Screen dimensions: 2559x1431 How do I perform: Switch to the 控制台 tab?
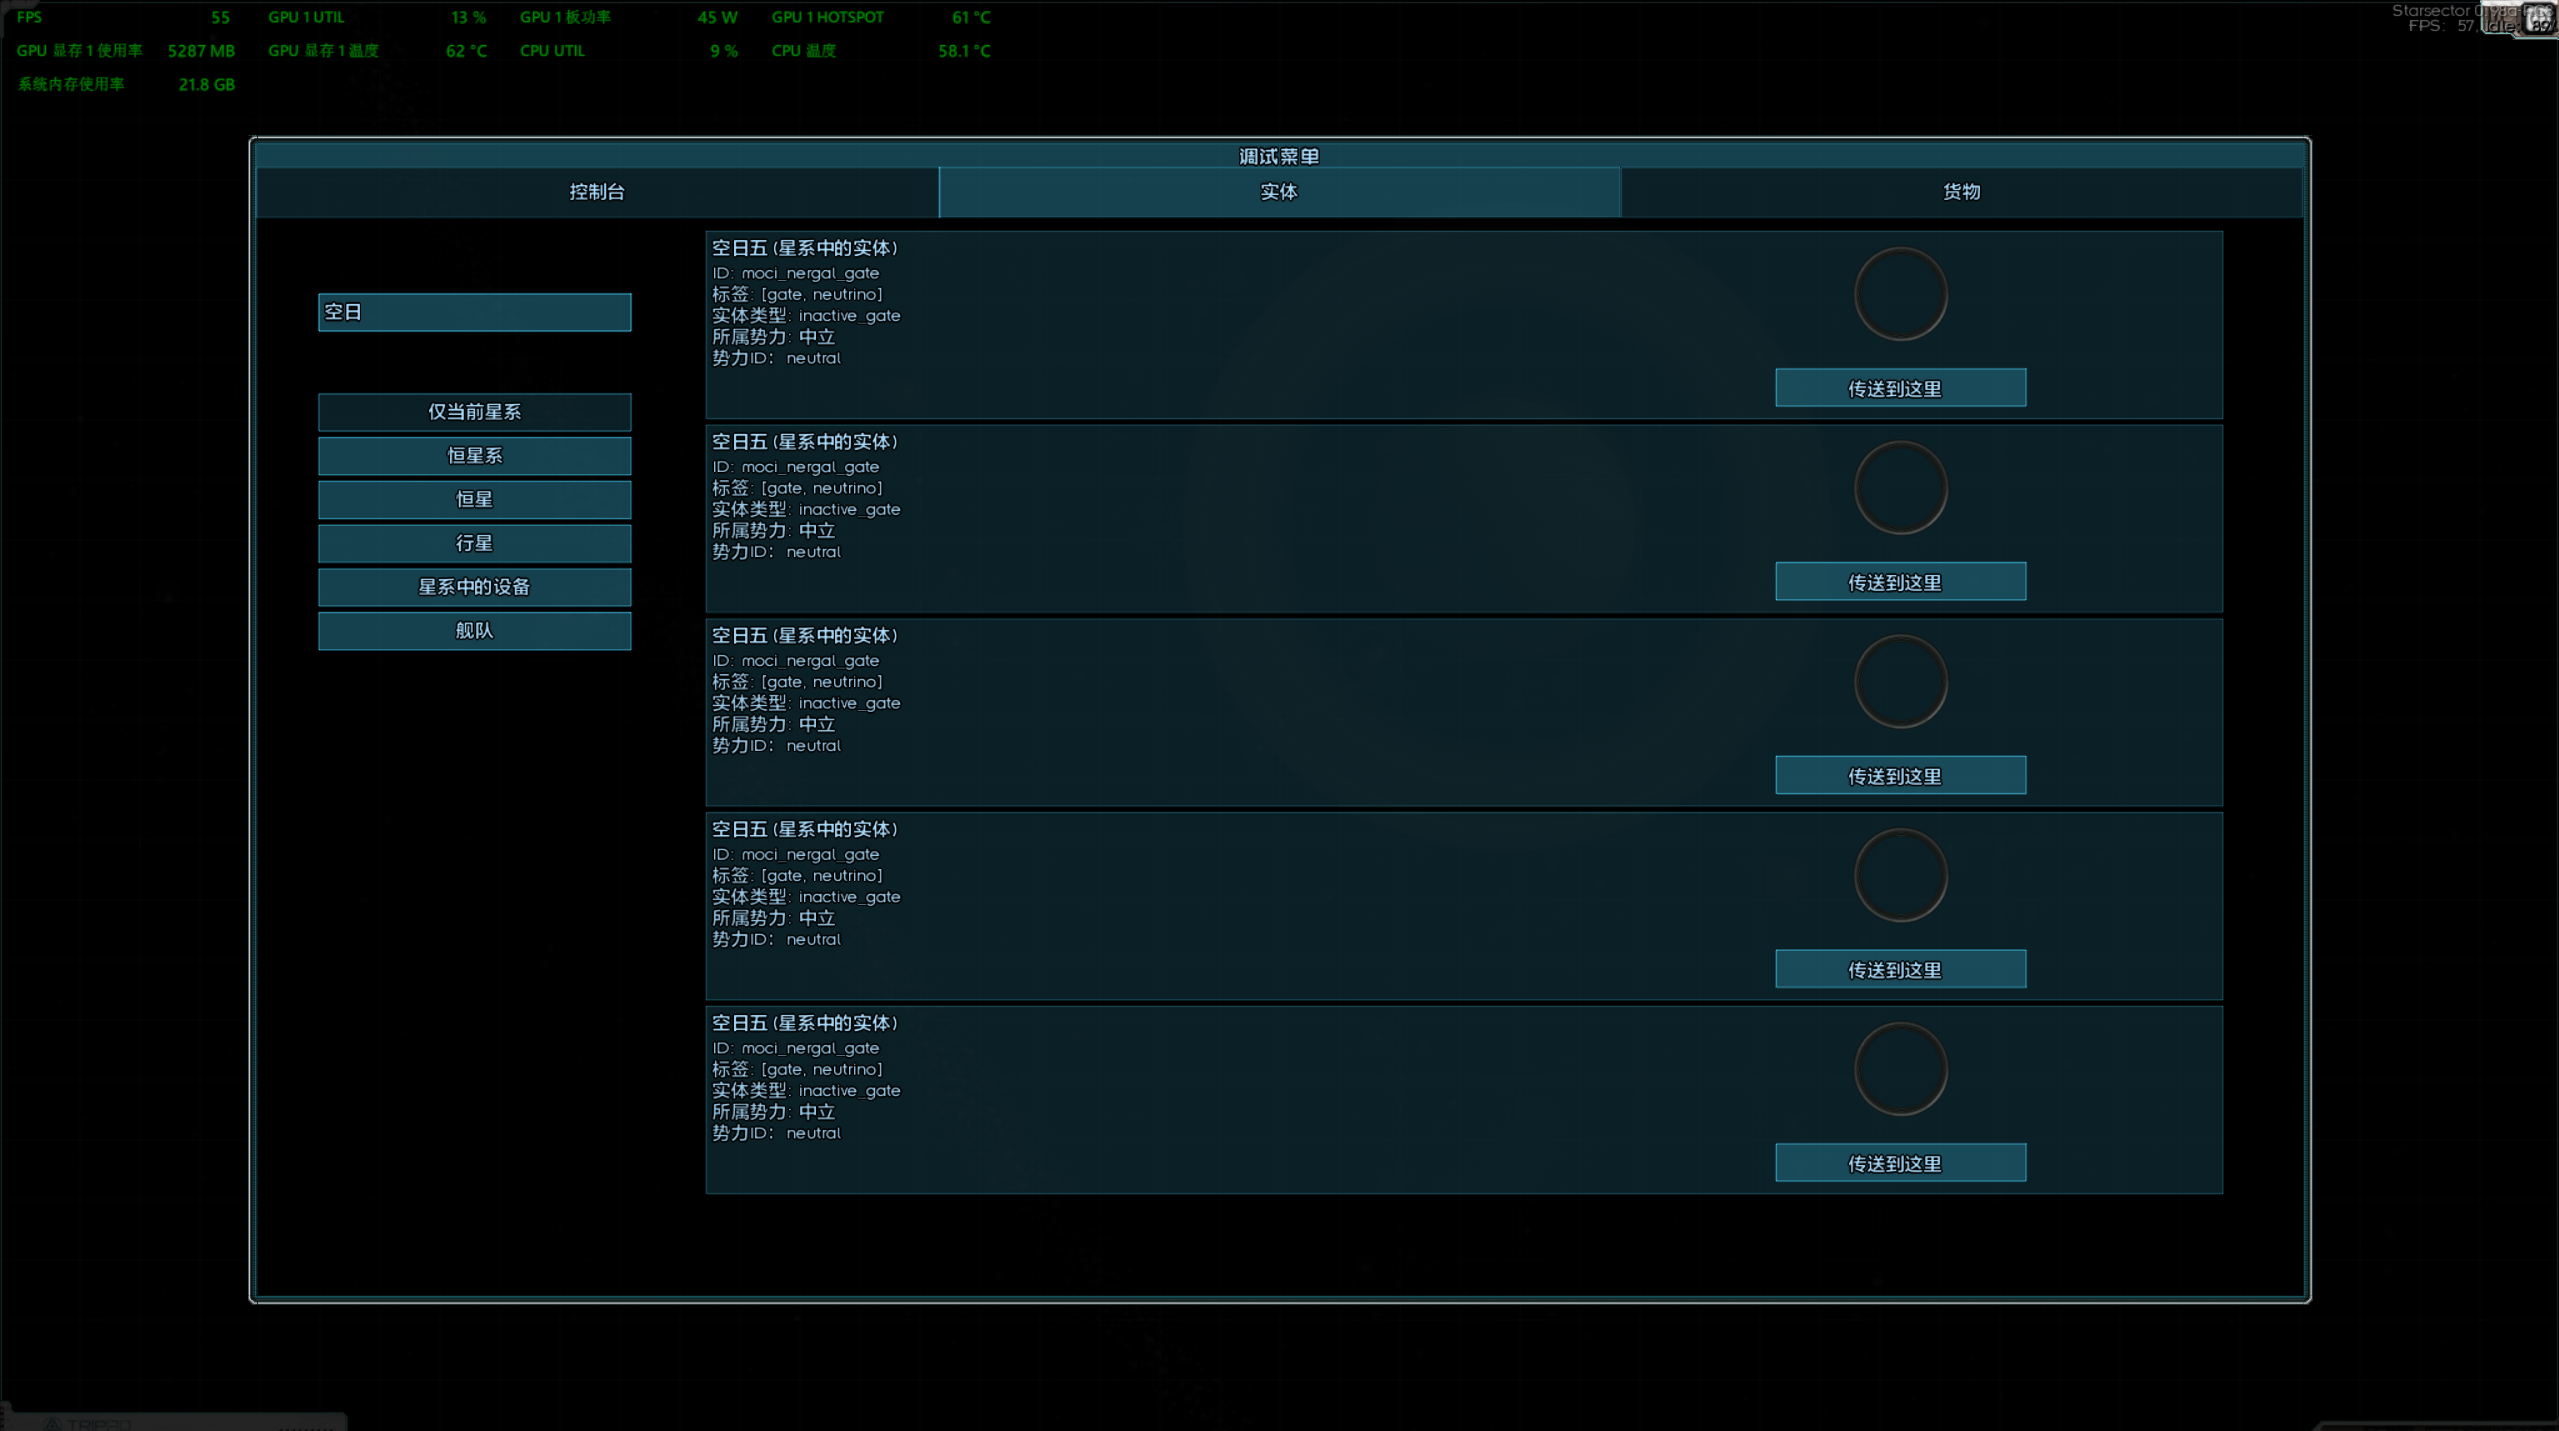tap(597, 192)
